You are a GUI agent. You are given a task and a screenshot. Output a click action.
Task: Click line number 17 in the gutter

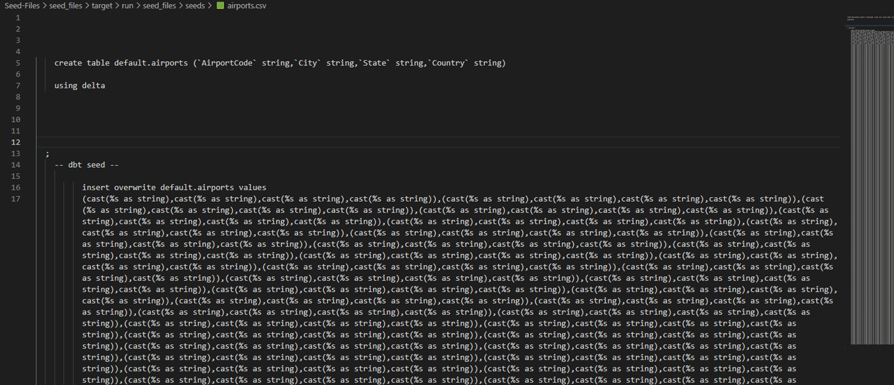[x=16, y=198]
